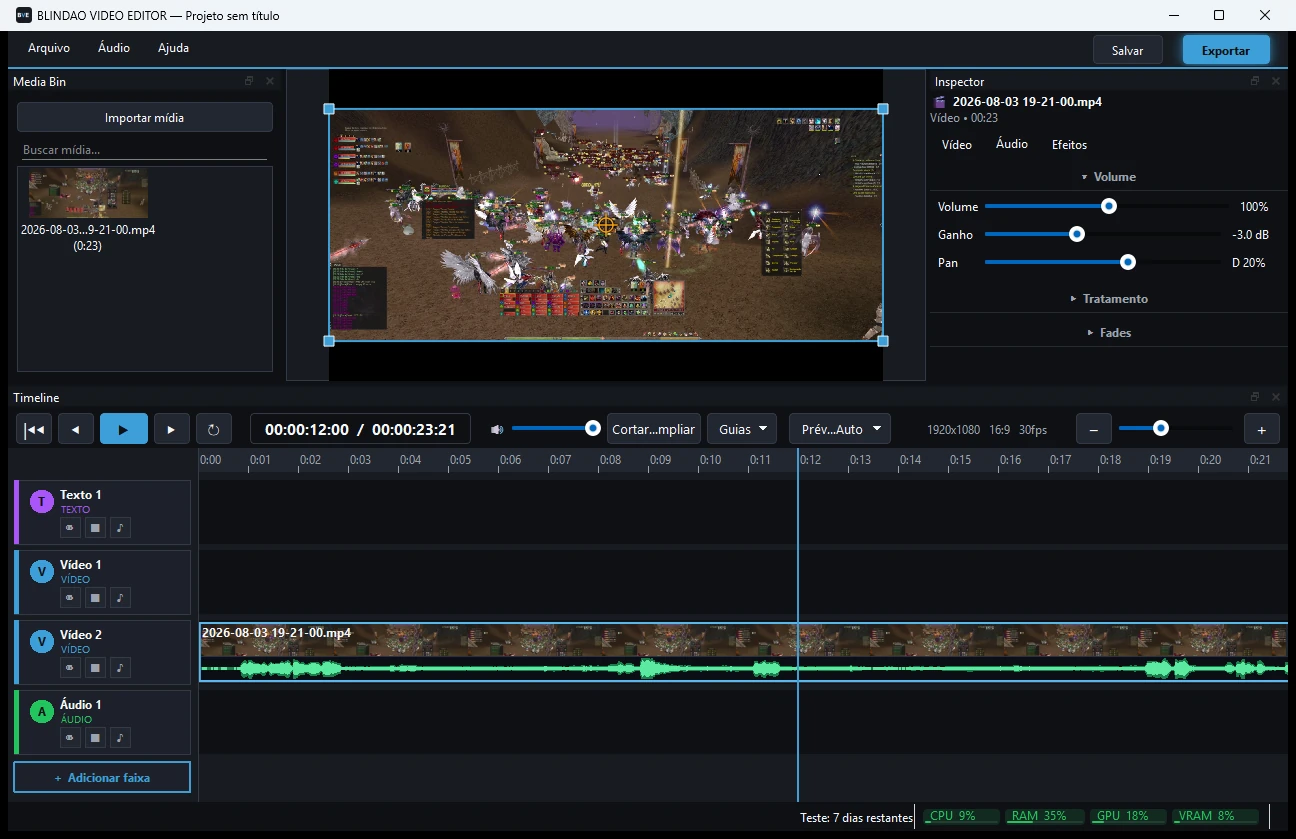
Task: Click the blue Play button
Action: coord(124,429)
